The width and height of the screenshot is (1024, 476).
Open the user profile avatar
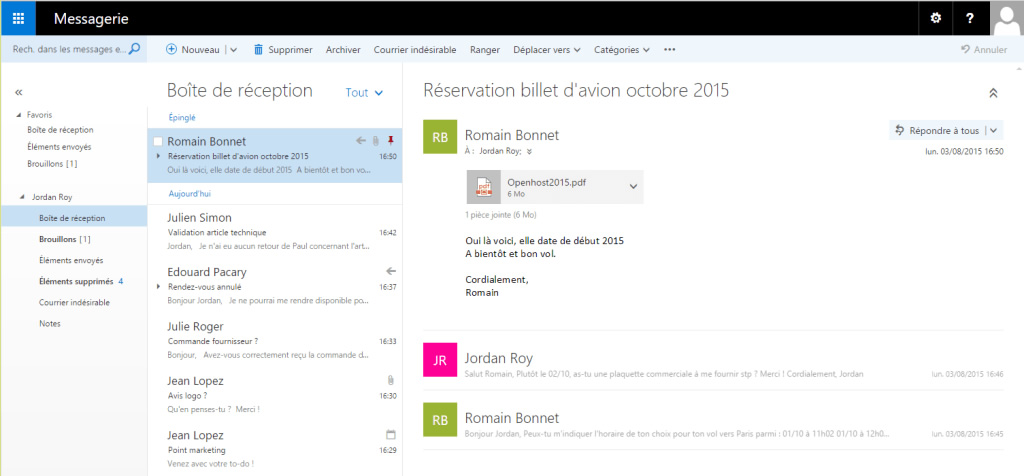coord(1007,18)
